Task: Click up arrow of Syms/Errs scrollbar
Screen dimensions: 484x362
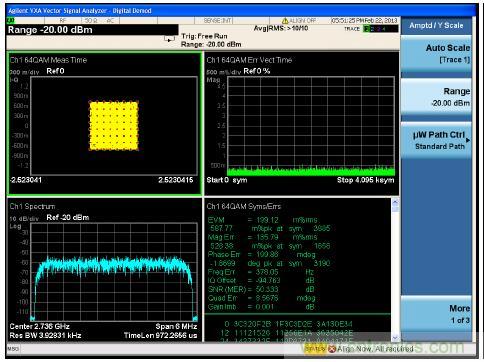Action: click(x=395, y=202)
